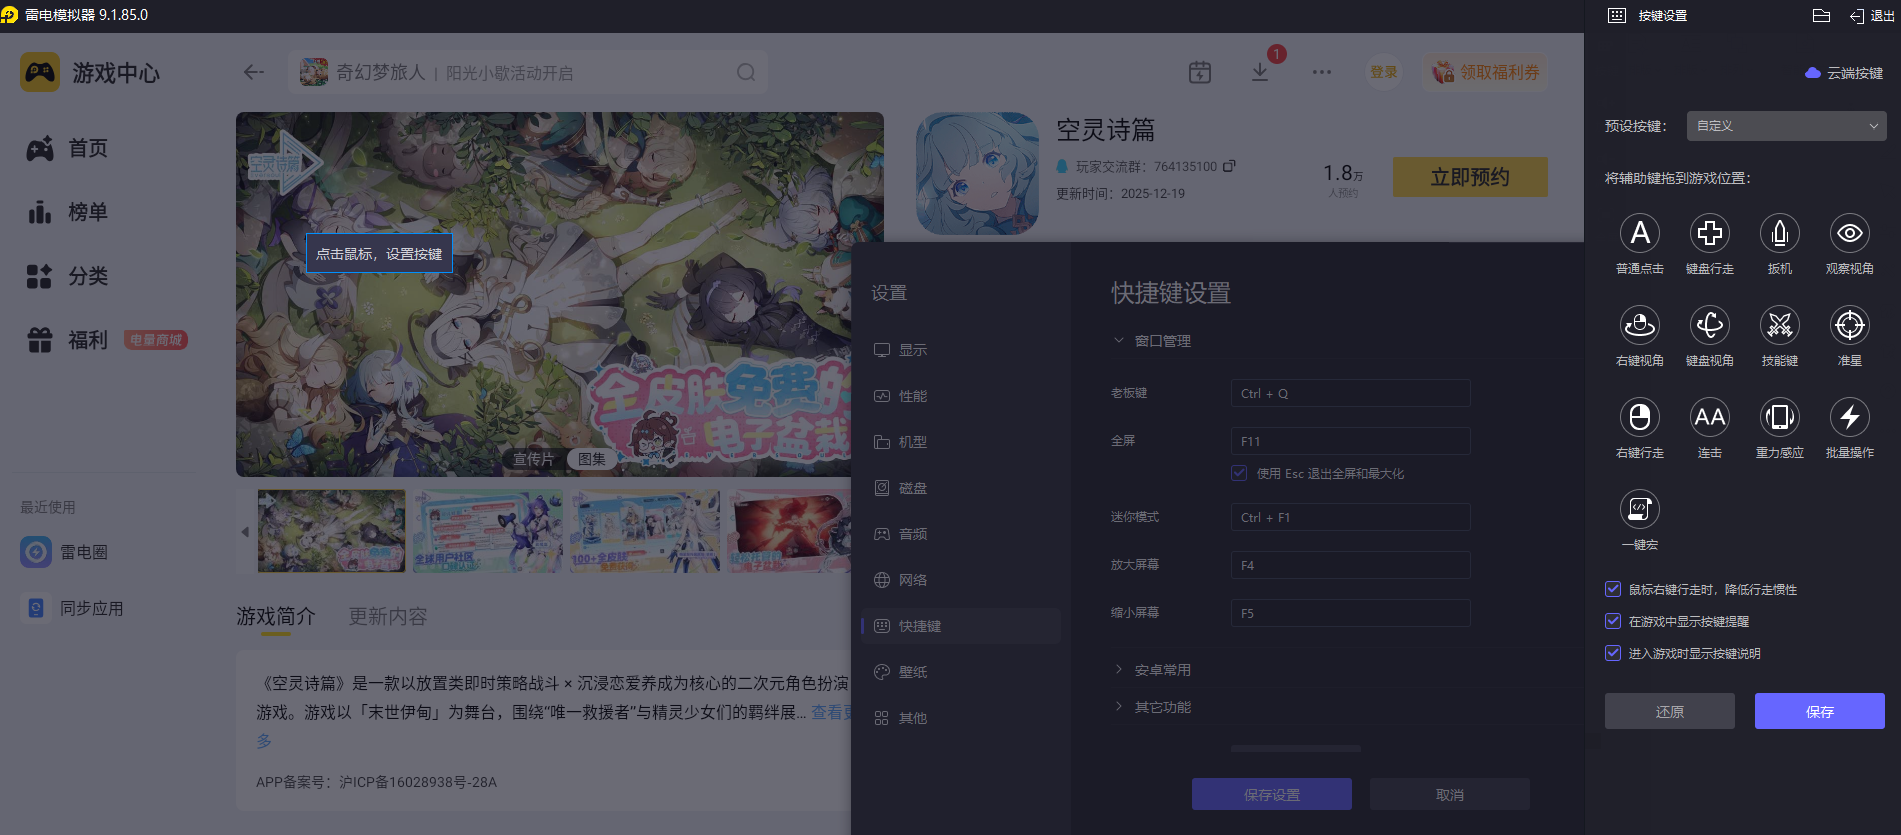The height and width of the screenshot is (835, 1901).
Task: Select the 右键视角 mouse view icon
Action: point(1640,325)
